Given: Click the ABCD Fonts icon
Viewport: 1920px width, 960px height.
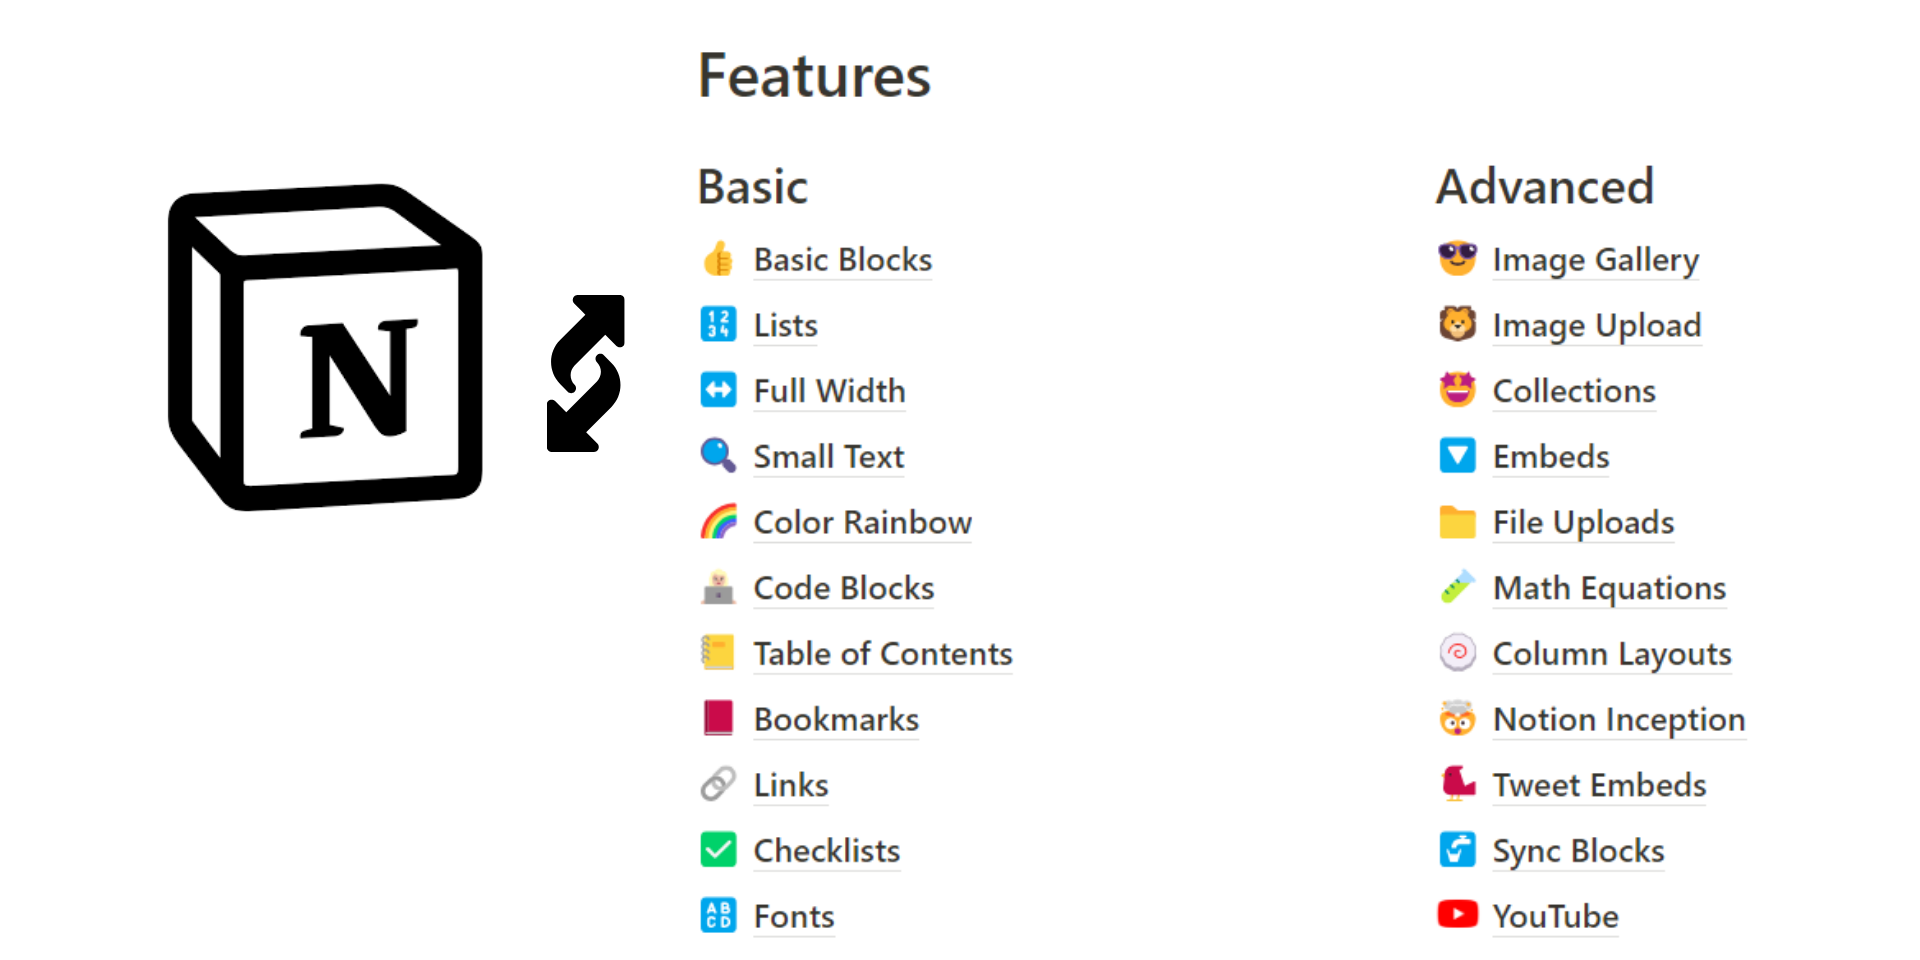Looking at the screenshot, I should 718,915.
